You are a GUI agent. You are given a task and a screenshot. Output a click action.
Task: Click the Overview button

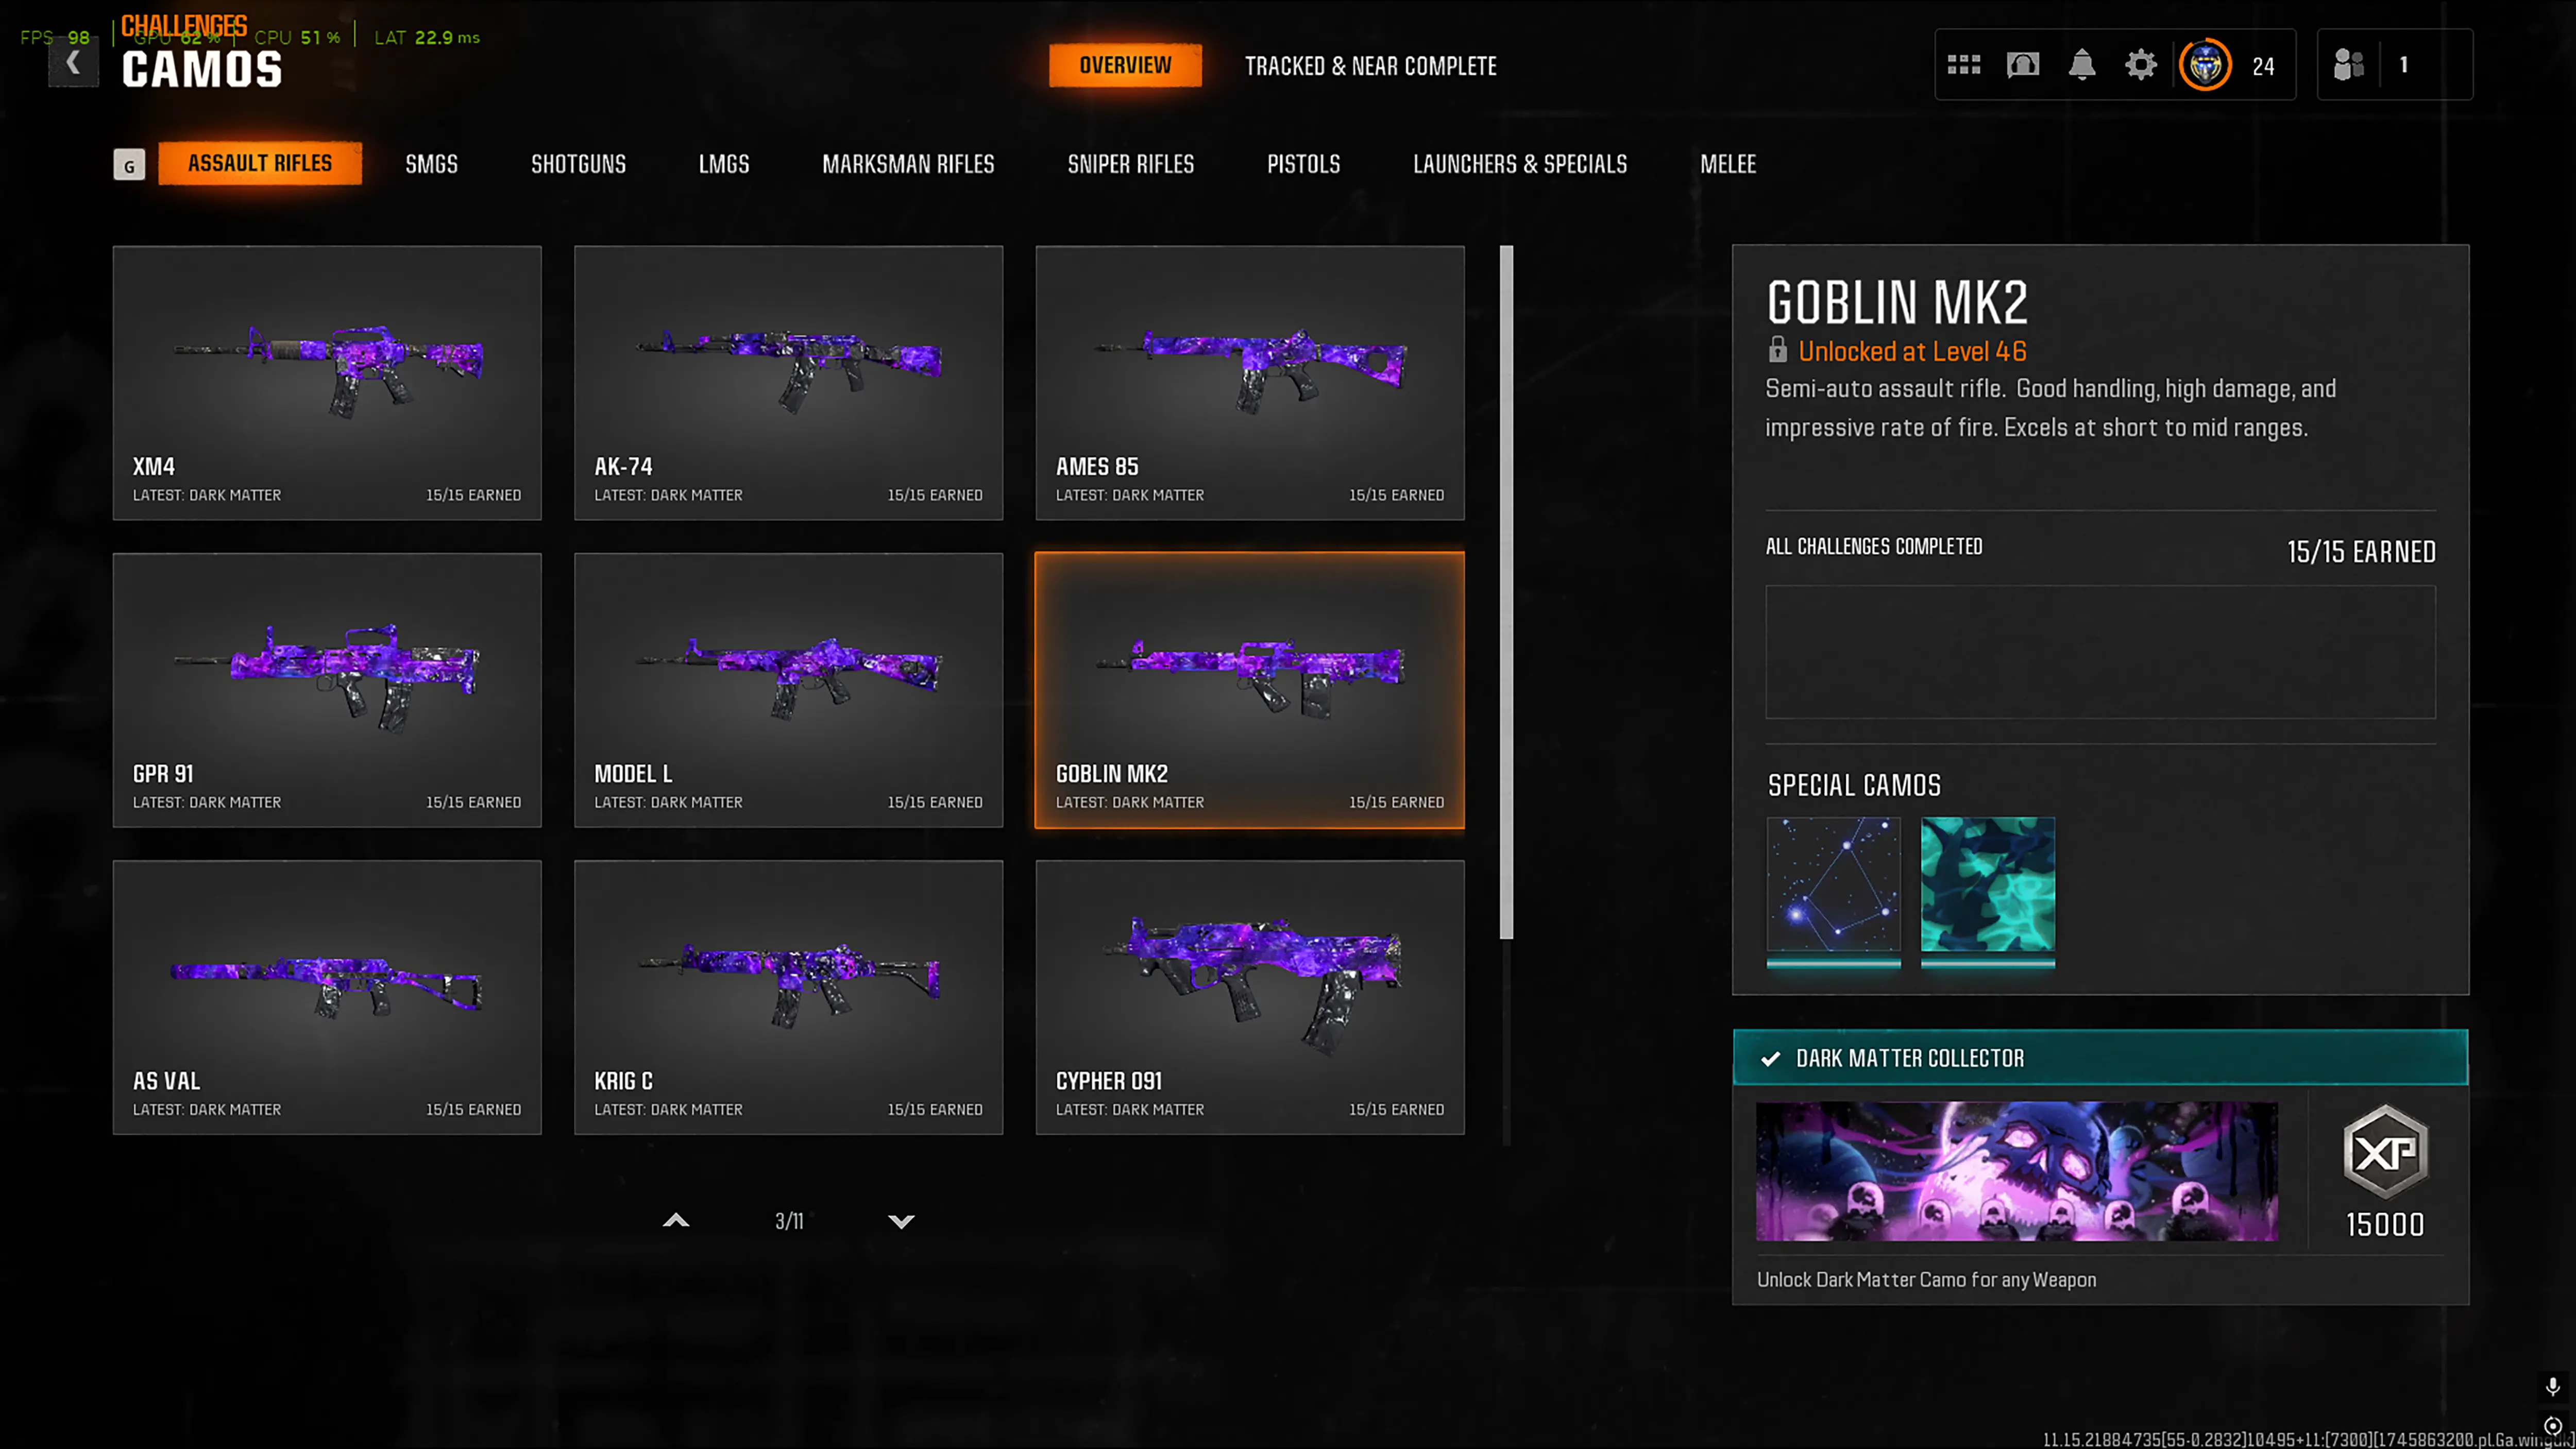[1125, 65]
